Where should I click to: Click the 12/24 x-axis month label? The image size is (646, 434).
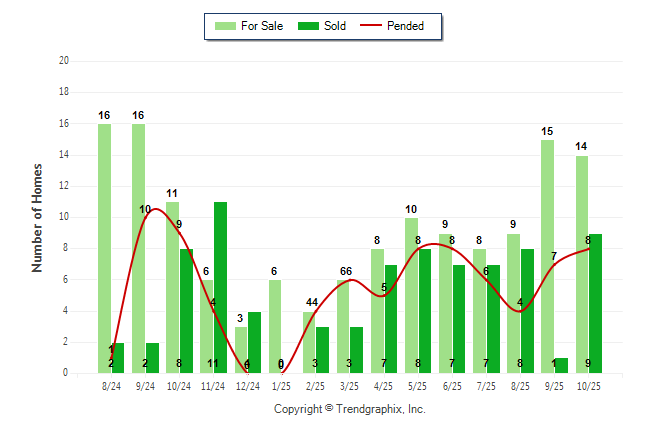click(x=247, y=385)
